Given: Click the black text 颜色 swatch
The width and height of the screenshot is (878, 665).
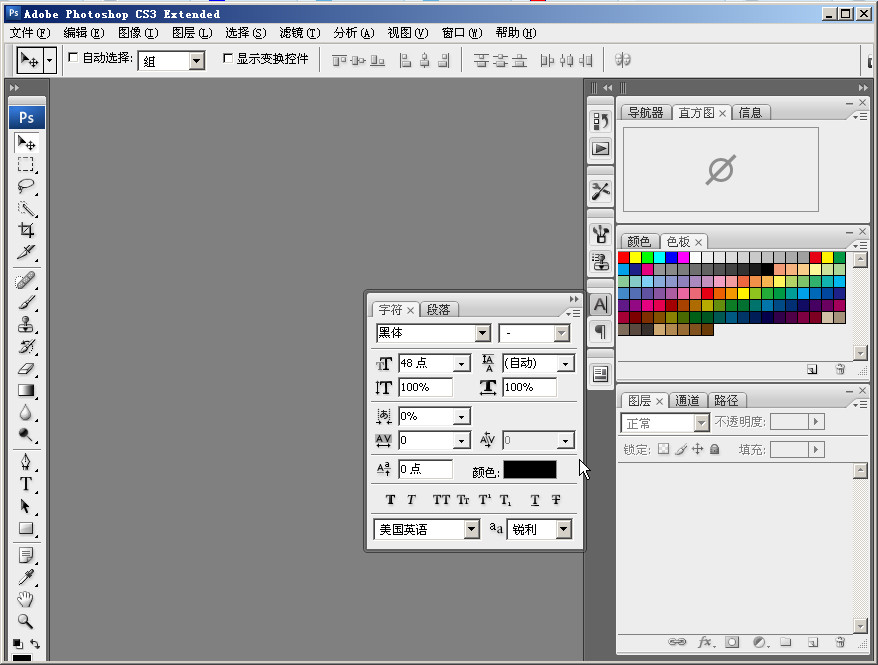Looking at the screenshot, I should pos(529,469).
